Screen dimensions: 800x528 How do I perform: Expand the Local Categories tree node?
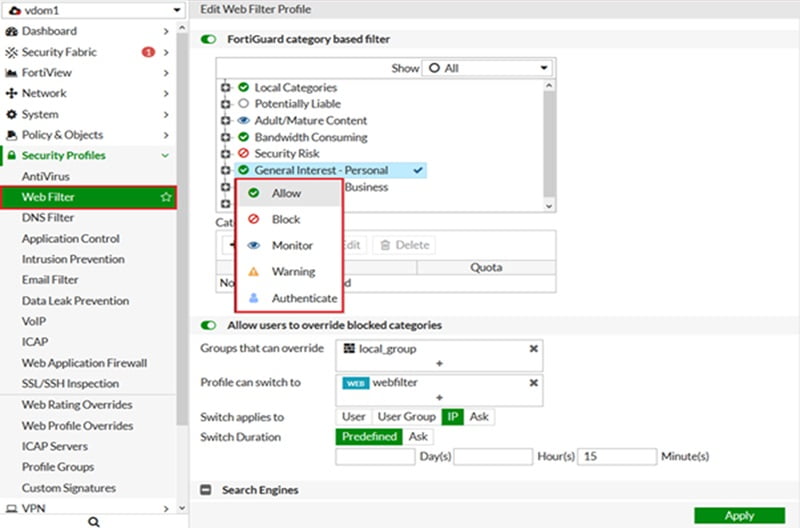coord(226,88)
